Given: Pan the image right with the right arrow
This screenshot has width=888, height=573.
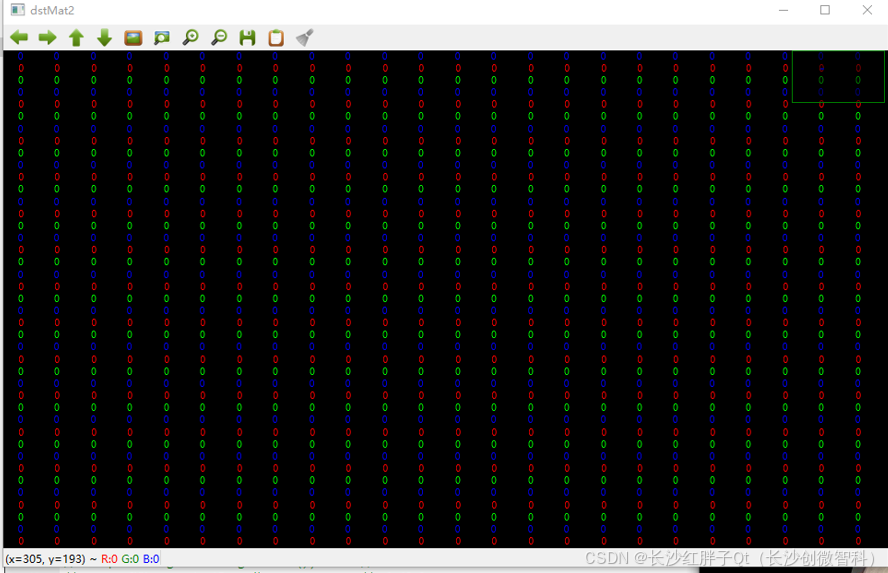Looking at the screenshot, I should pyautogui.click(x=48, y=38).
